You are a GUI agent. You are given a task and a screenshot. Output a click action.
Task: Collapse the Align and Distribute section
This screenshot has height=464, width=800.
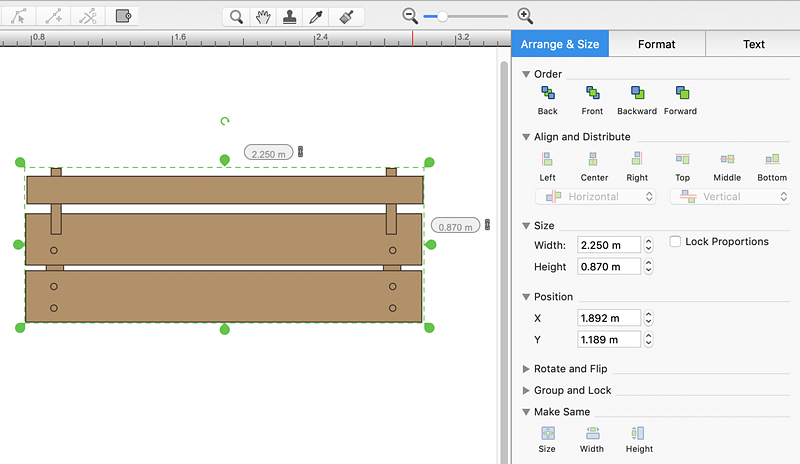[x=526, y=137]
